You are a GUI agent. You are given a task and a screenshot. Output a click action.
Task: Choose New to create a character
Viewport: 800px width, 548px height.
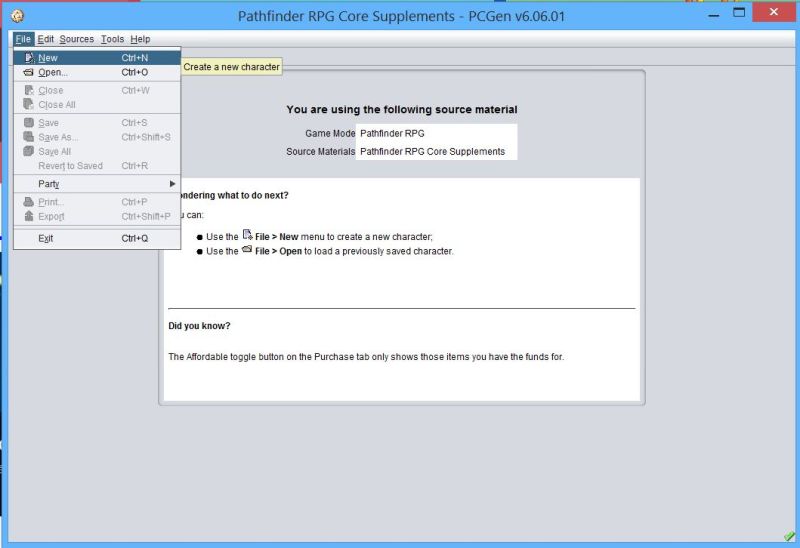[x=97, y=58]
